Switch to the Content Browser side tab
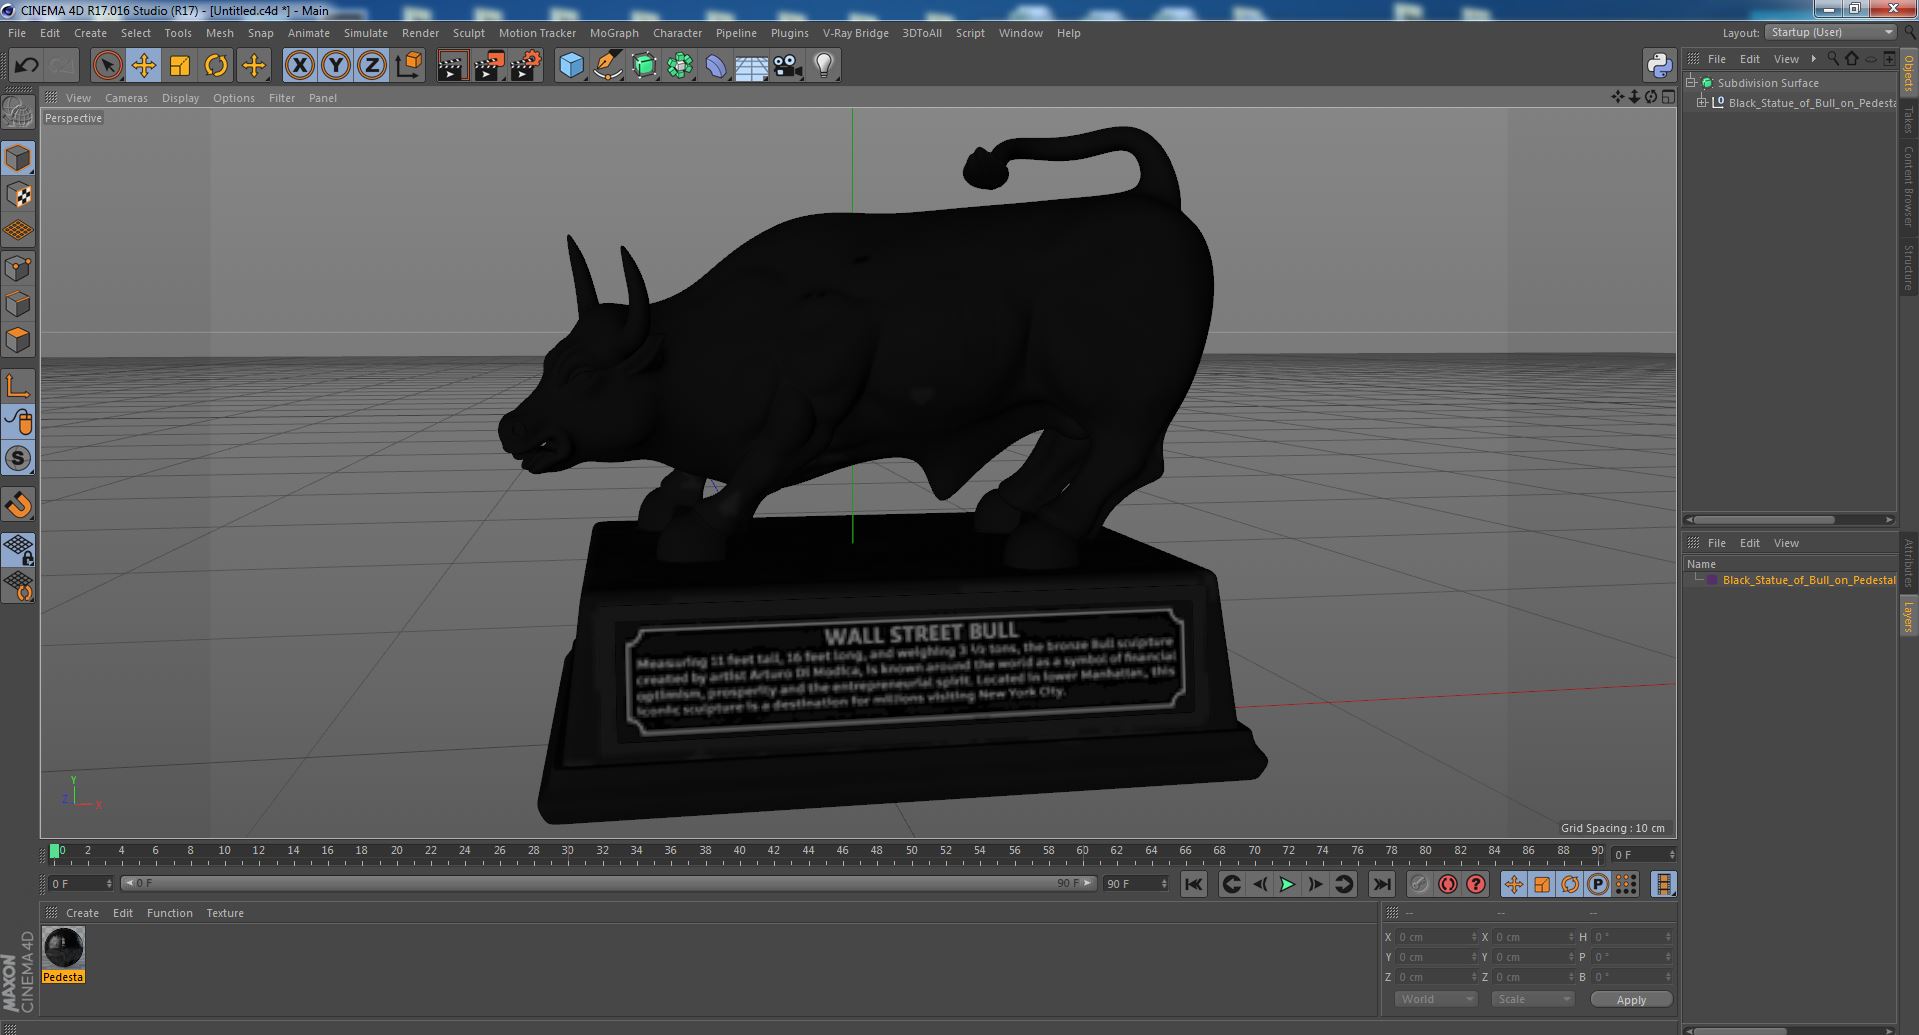The height and width of the screenshot is (1035, 1919). [x=1908, y=186]
